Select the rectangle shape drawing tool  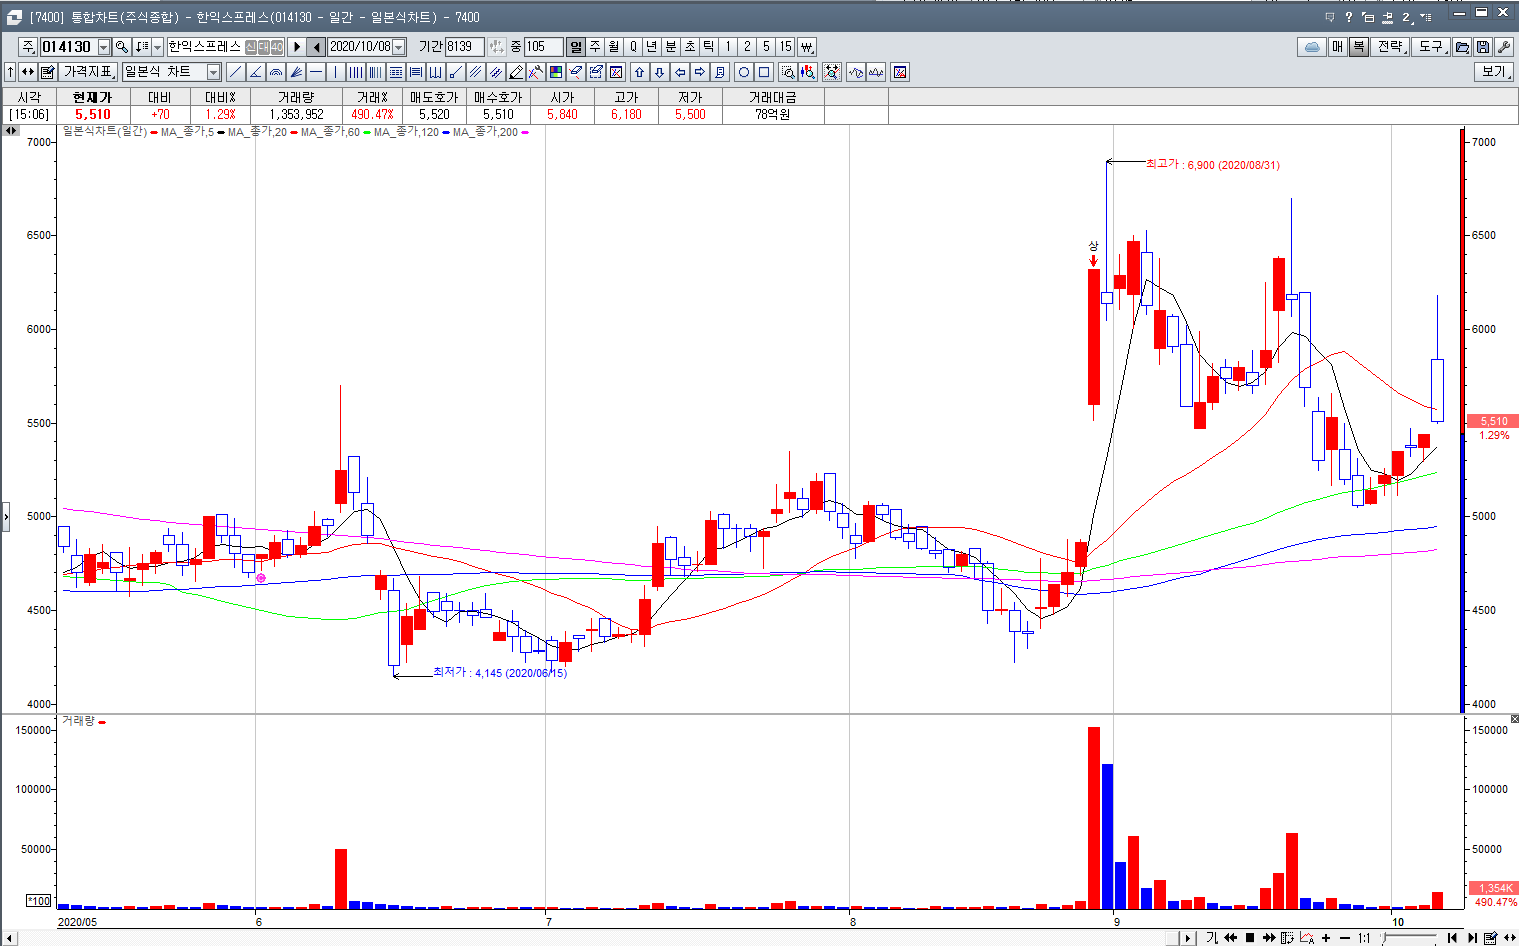click(764, 72)
